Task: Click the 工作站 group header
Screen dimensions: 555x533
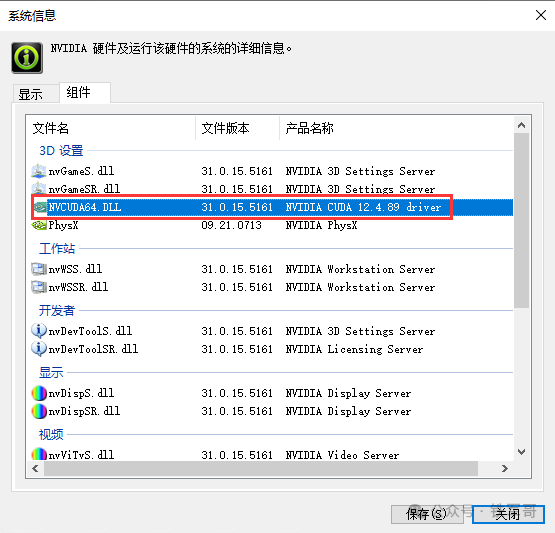Action: (x=57, y=248)
